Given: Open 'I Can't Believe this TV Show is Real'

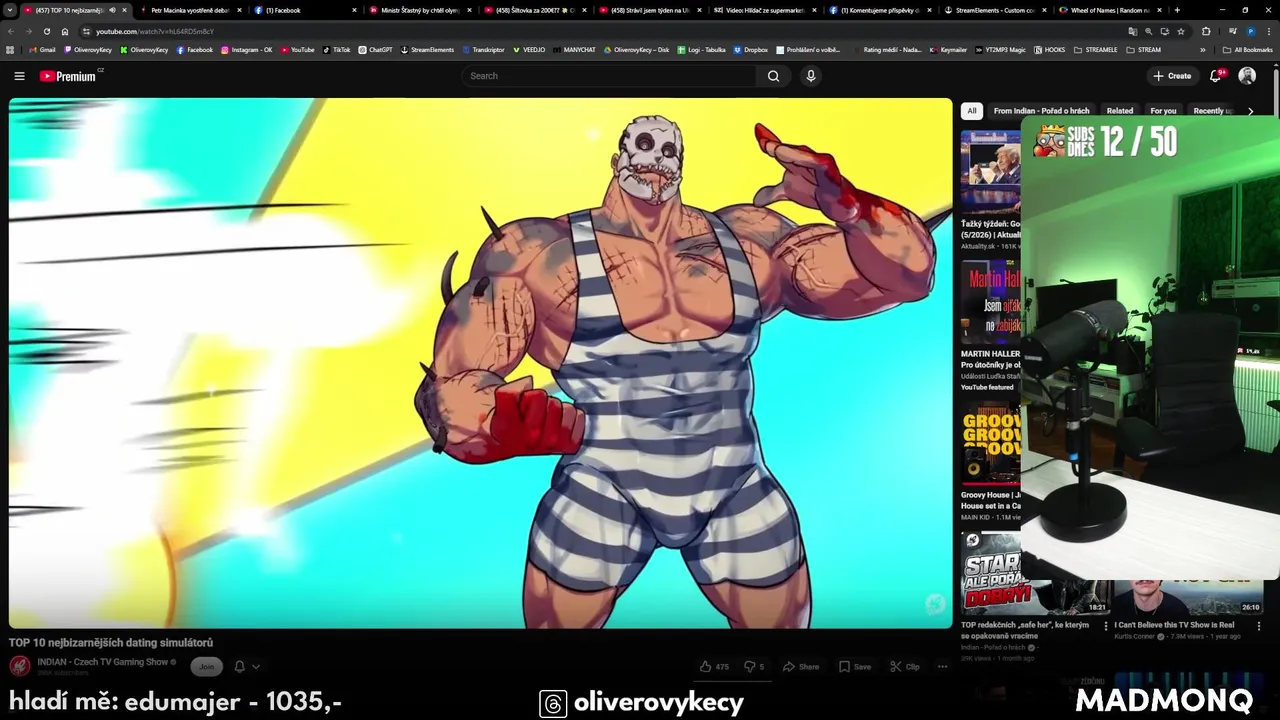Looking at the screenshot, I should click(1174, 625).
